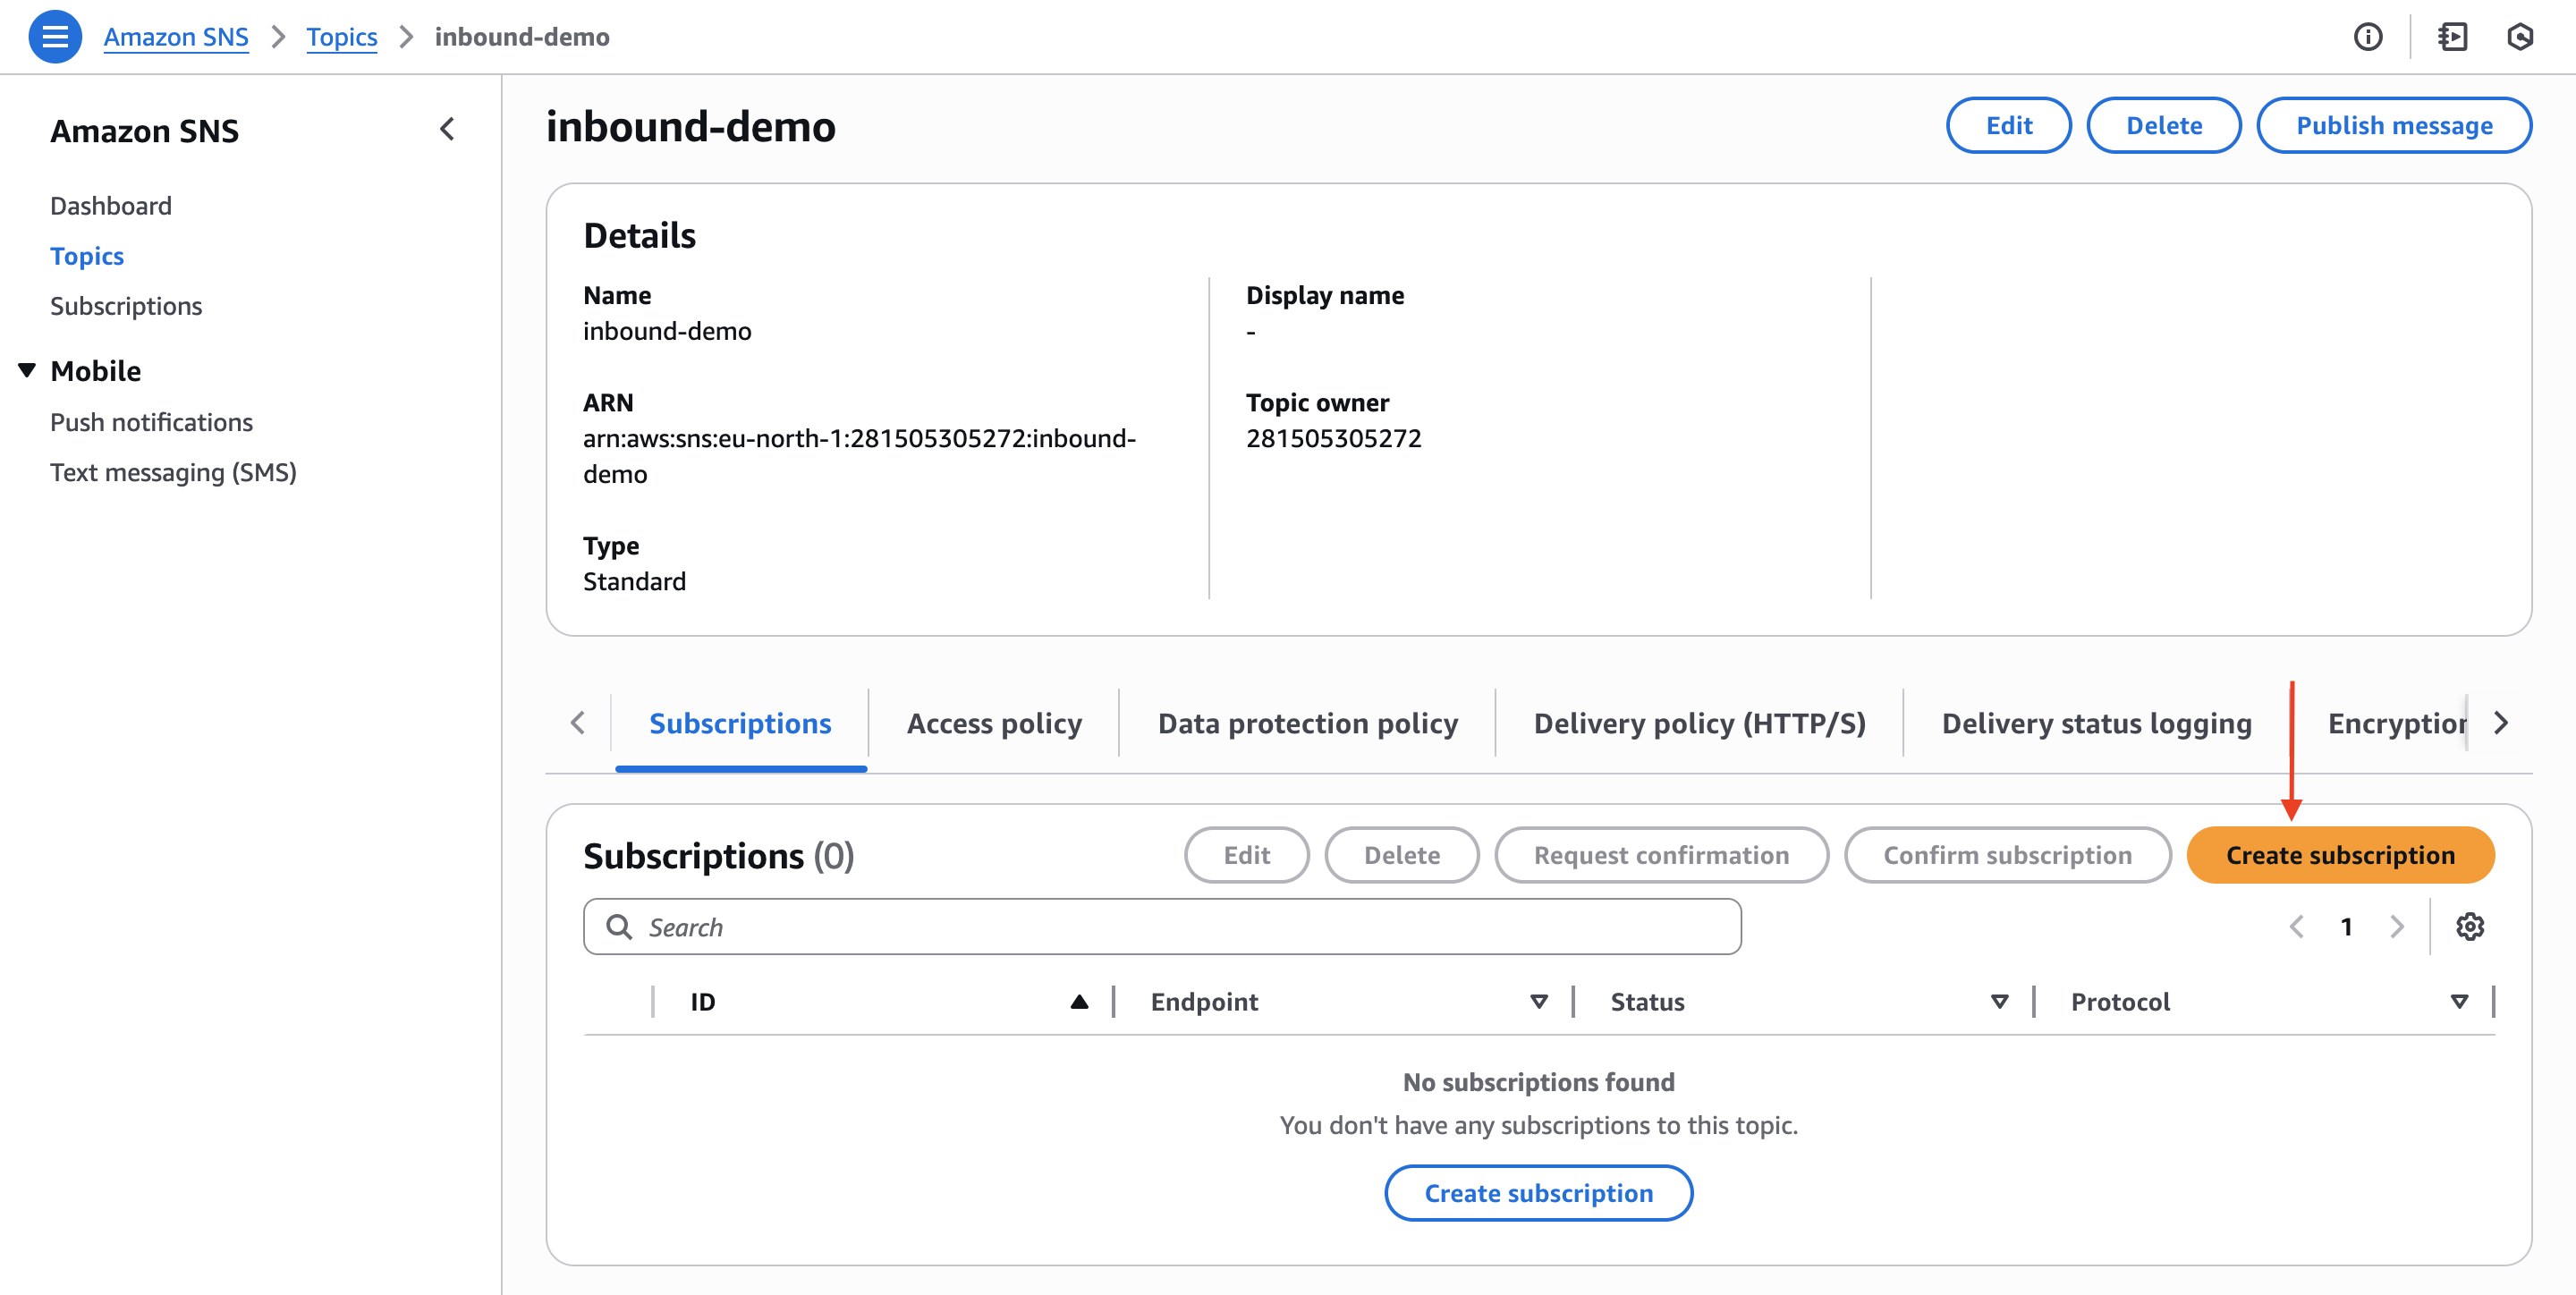Open the Protocol column filter dropdown
The image size is (2576, 1295).
pyautogui.click(x=2459, y=1001)
